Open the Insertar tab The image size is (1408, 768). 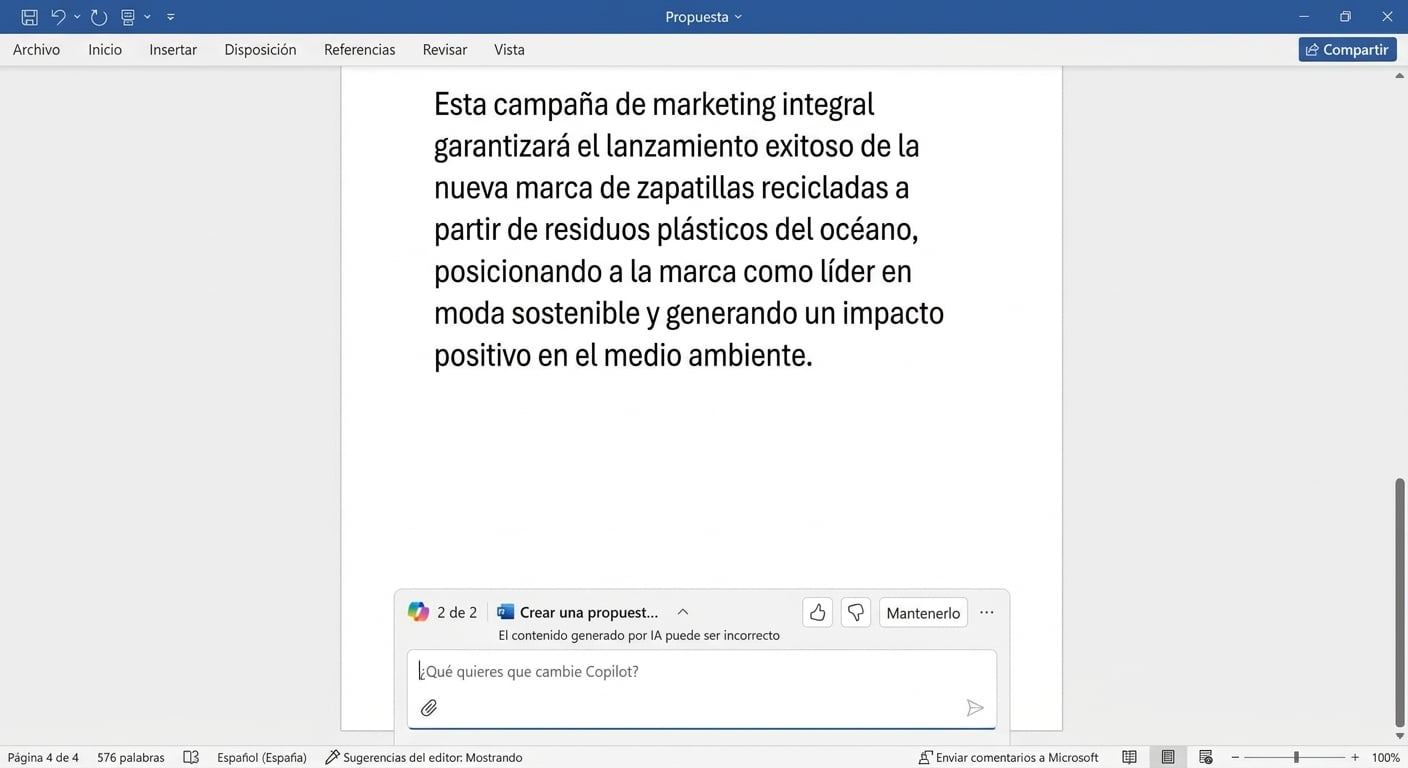tap(173, 50)
